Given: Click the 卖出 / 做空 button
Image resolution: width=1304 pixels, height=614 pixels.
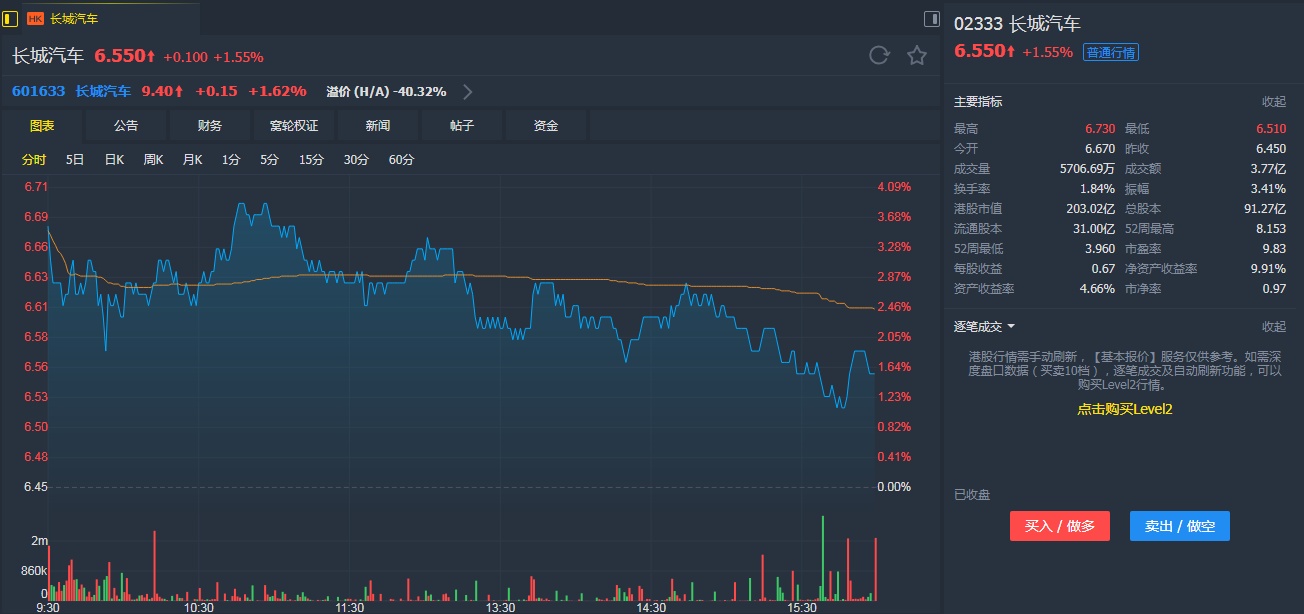Looking at the screenshot, I should coord(1179,526).
